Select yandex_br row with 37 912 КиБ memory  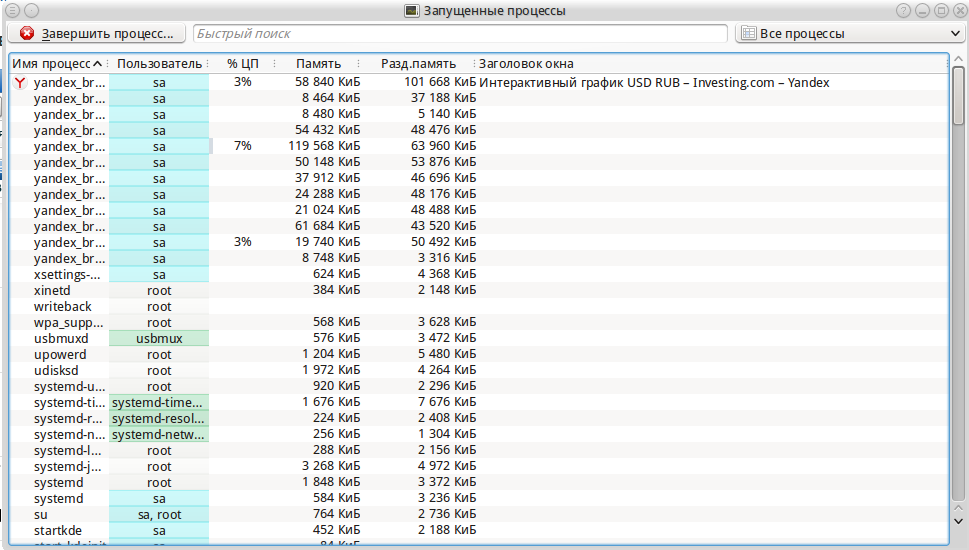click(479, 179)
